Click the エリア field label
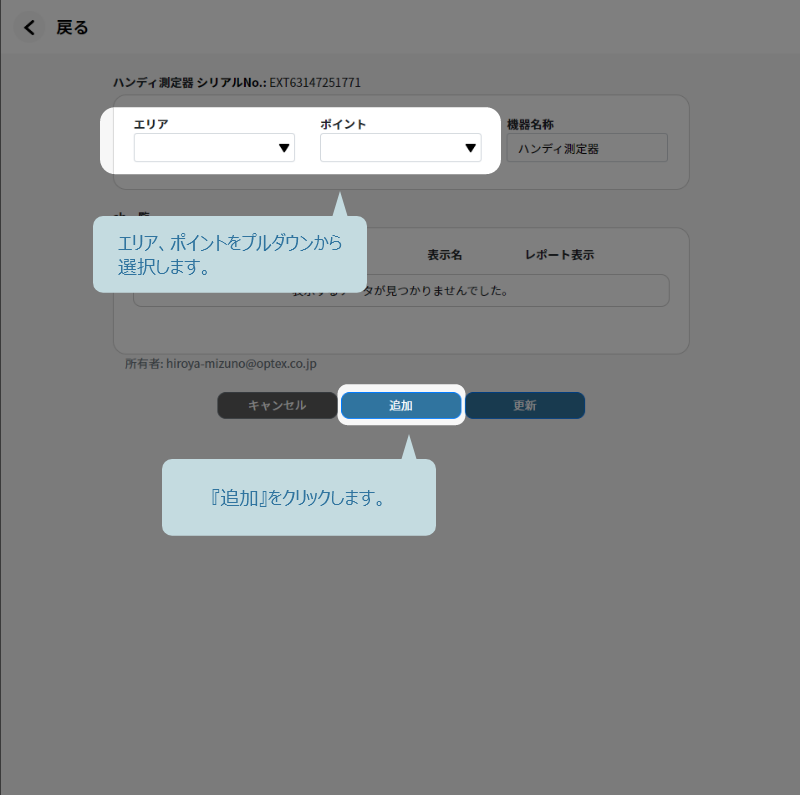 151,124
